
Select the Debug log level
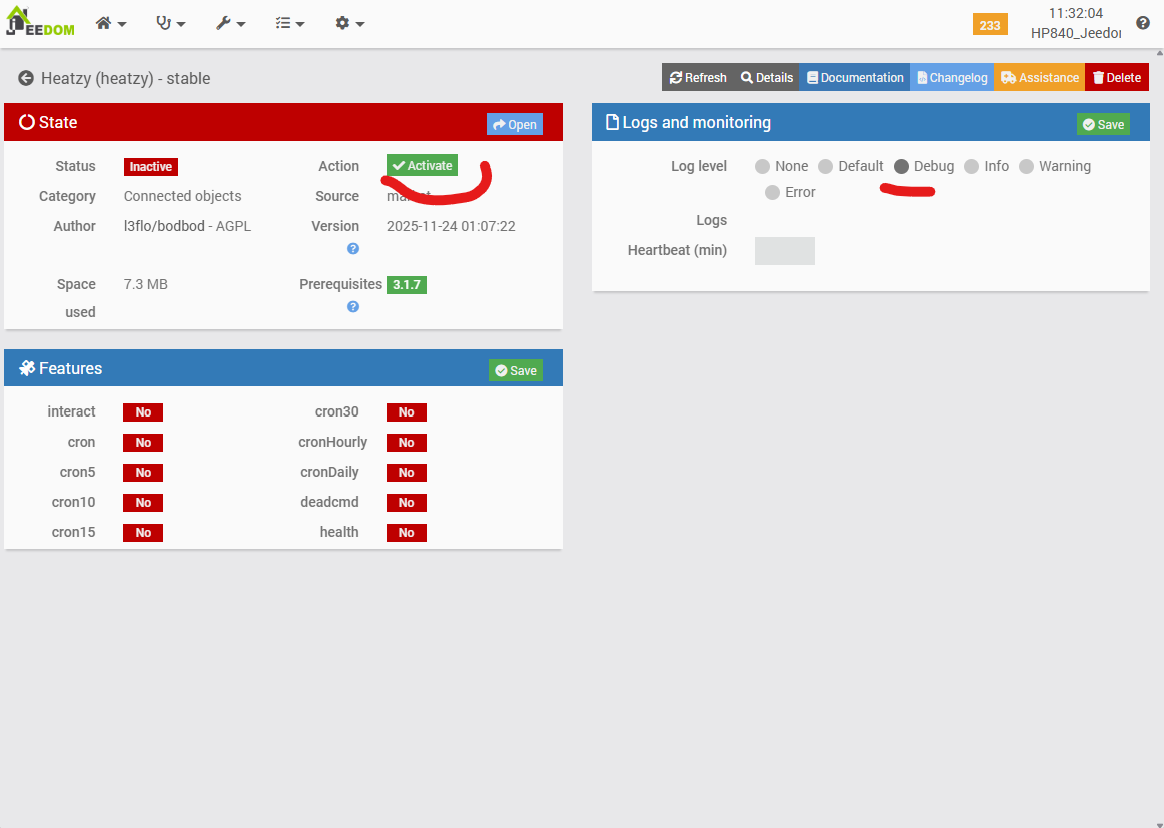[x=901, y=166]
